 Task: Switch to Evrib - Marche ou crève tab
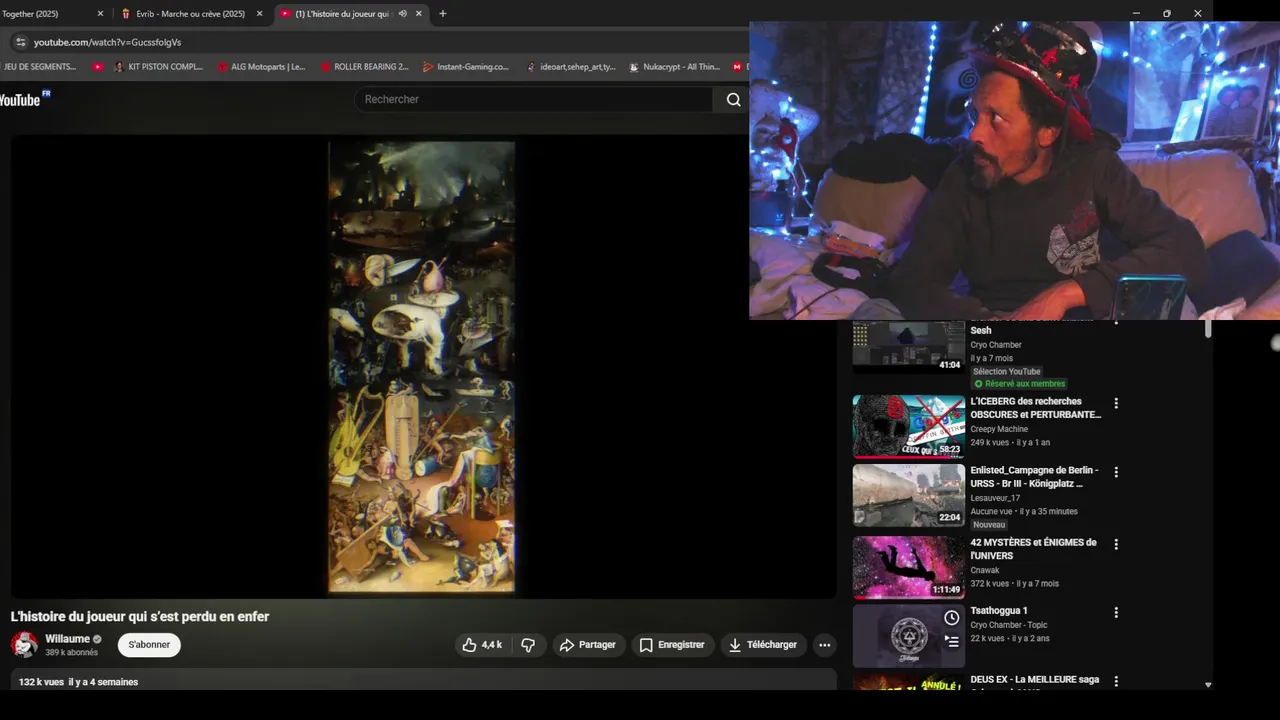[190, 14]
